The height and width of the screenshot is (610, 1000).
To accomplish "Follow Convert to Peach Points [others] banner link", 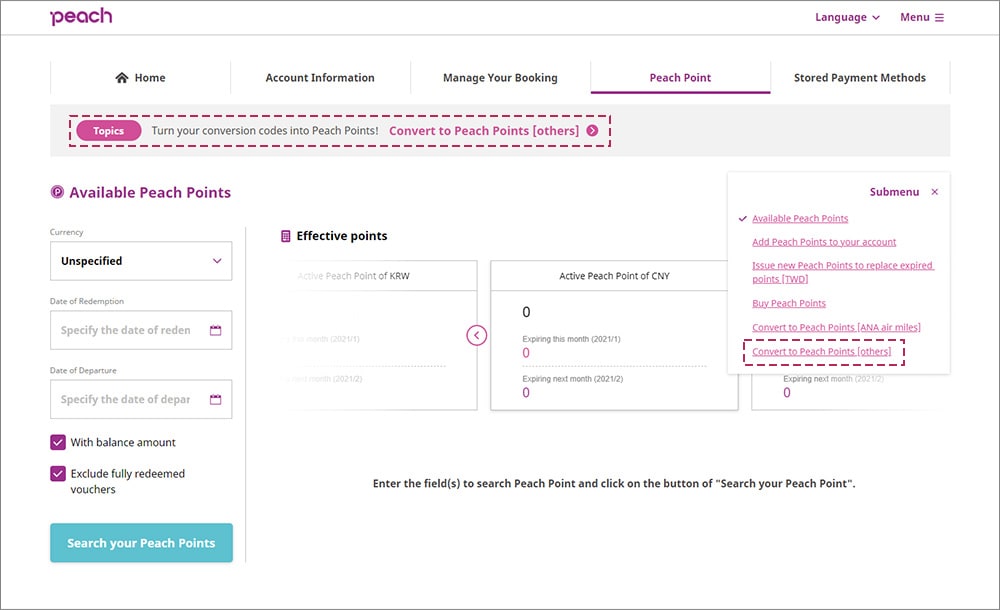I will (x=484, y=131).
